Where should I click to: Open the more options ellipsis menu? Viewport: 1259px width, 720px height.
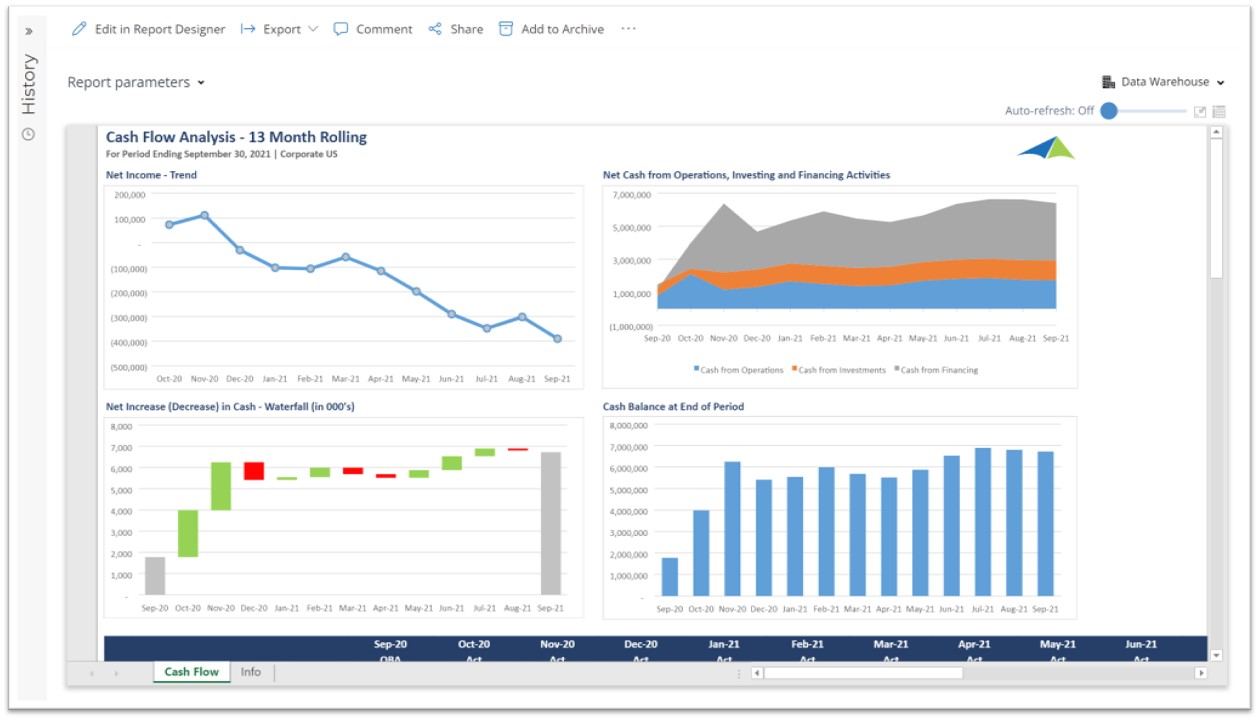628,29
